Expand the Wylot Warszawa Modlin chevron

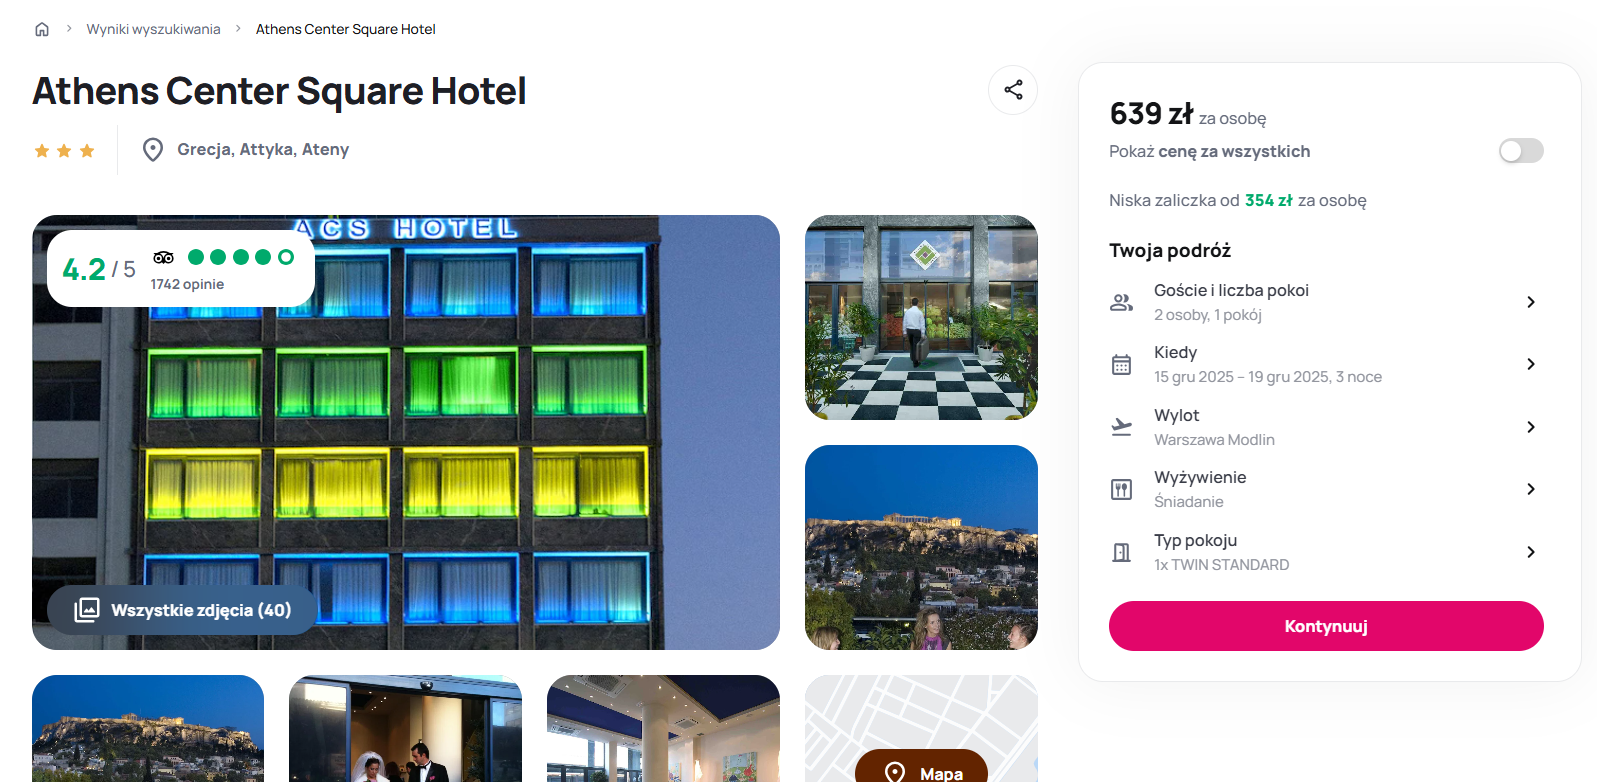click(1531, 427)
